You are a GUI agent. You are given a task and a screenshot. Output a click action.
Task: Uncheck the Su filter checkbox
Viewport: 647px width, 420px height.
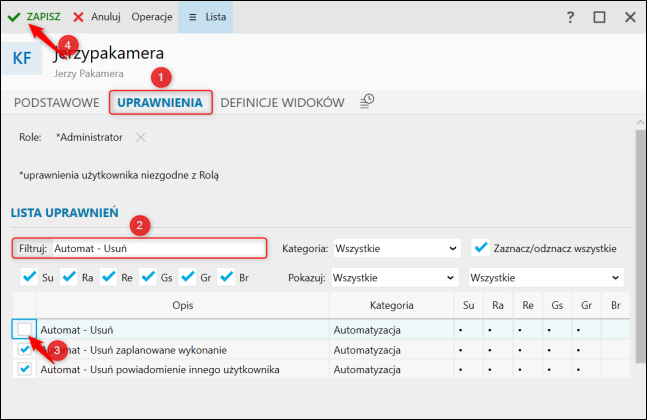pos(28,276)
